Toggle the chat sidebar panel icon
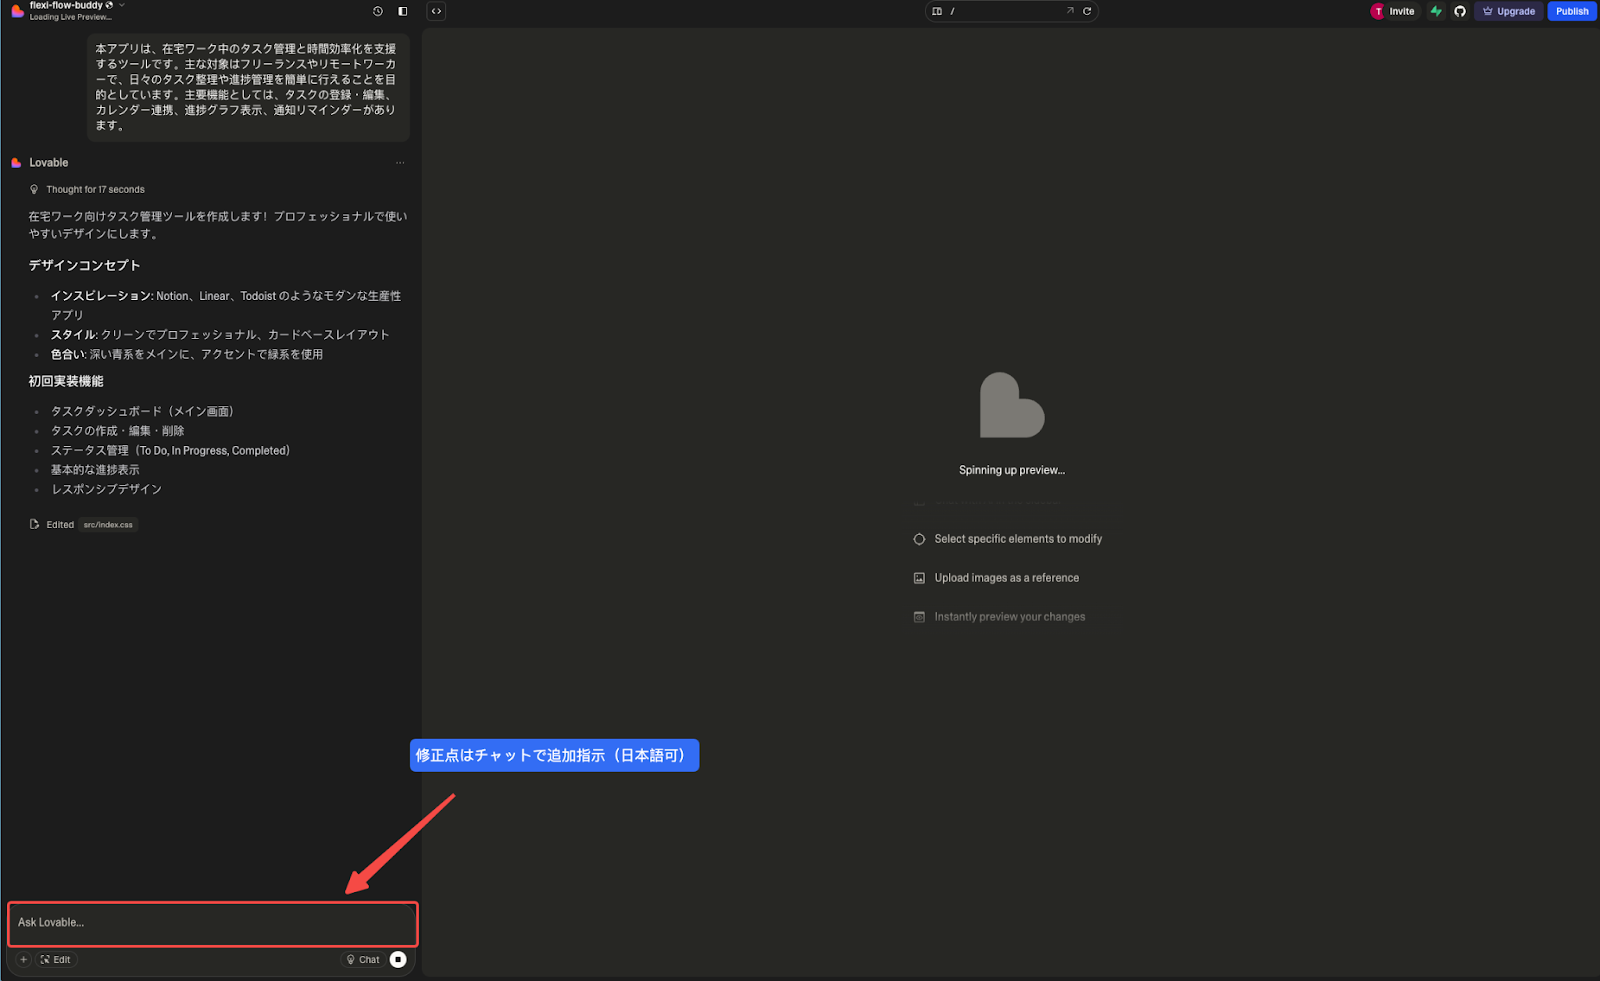Viewport: 1600px width, 981px height. point(403,11)
